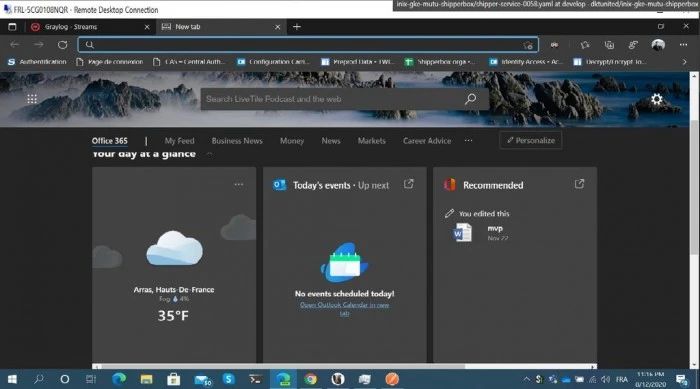The width and height of the screenshot is (700, 389).
Task: Refresh the page with reload icon
Action: click(x=62, y=45)
